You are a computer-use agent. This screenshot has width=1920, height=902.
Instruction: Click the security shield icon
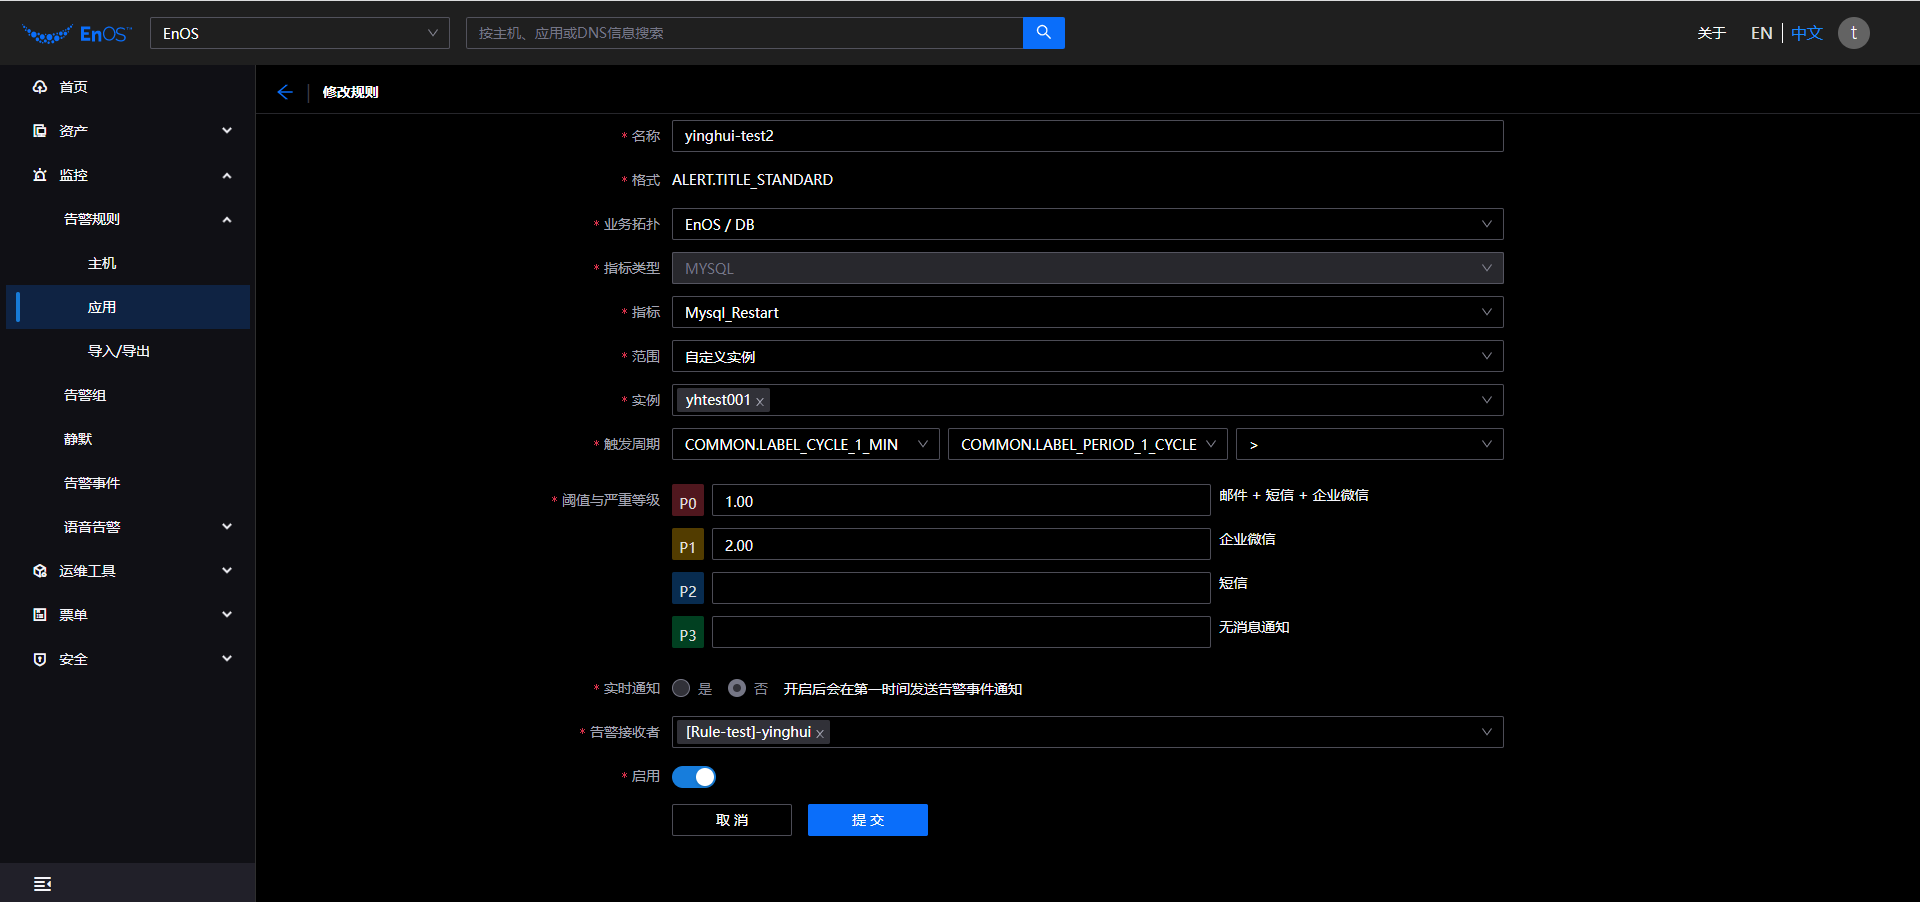40,659
